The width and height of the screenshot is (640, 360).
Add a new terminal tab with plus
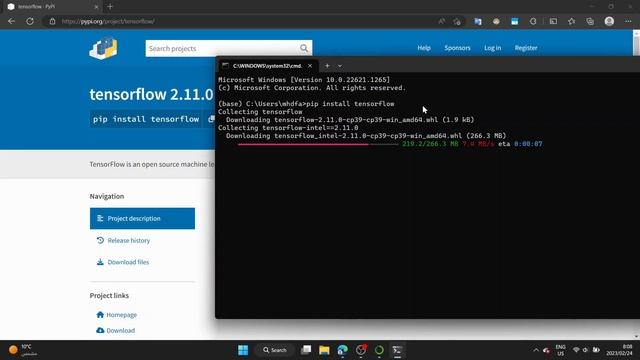click(x=327, y=66)
